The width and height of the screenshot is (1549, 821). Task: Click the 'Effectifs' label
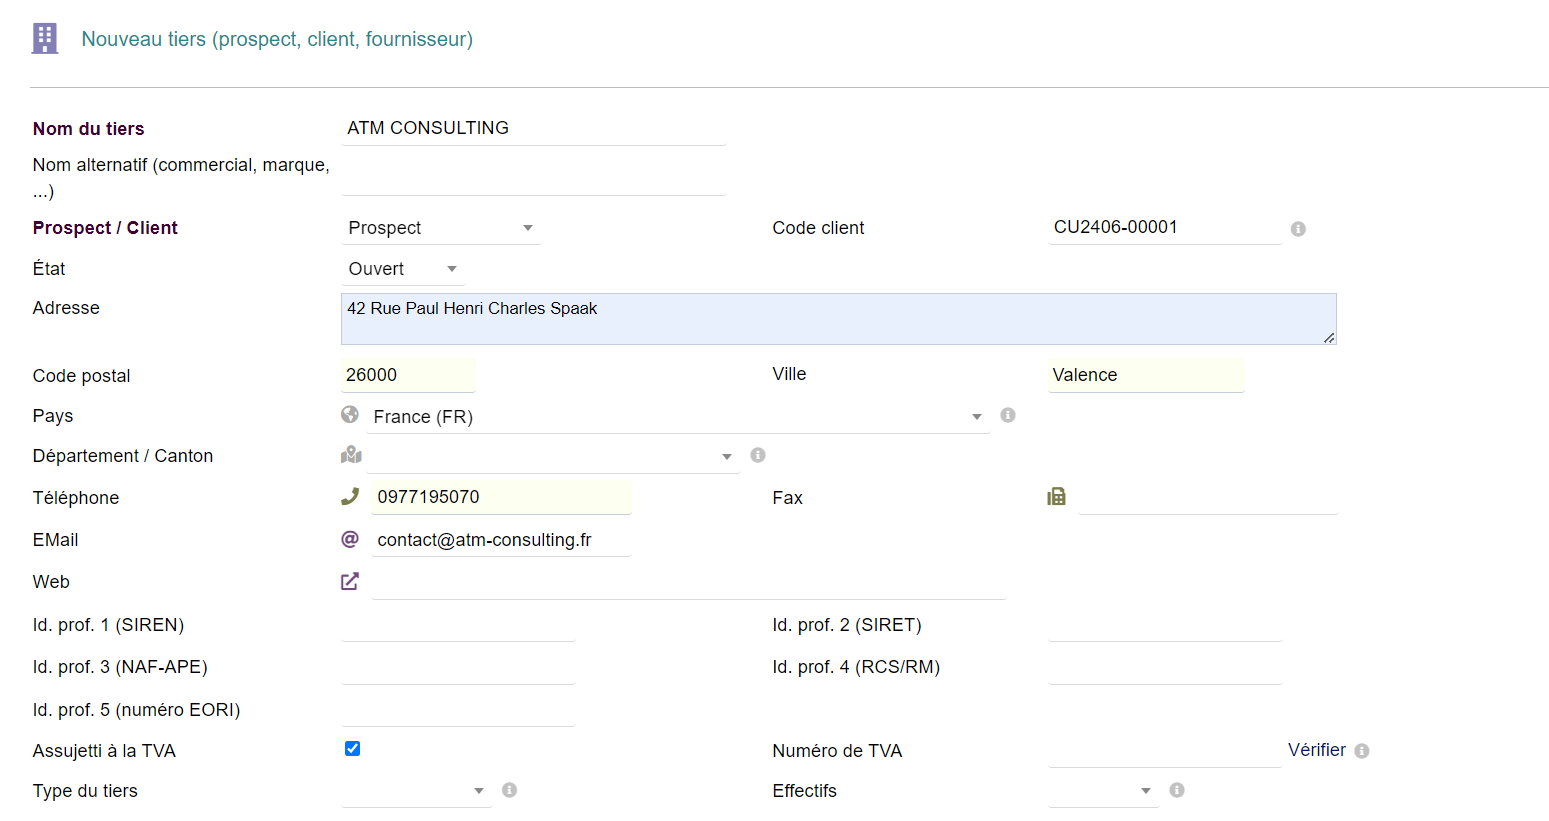click(804, 791)
